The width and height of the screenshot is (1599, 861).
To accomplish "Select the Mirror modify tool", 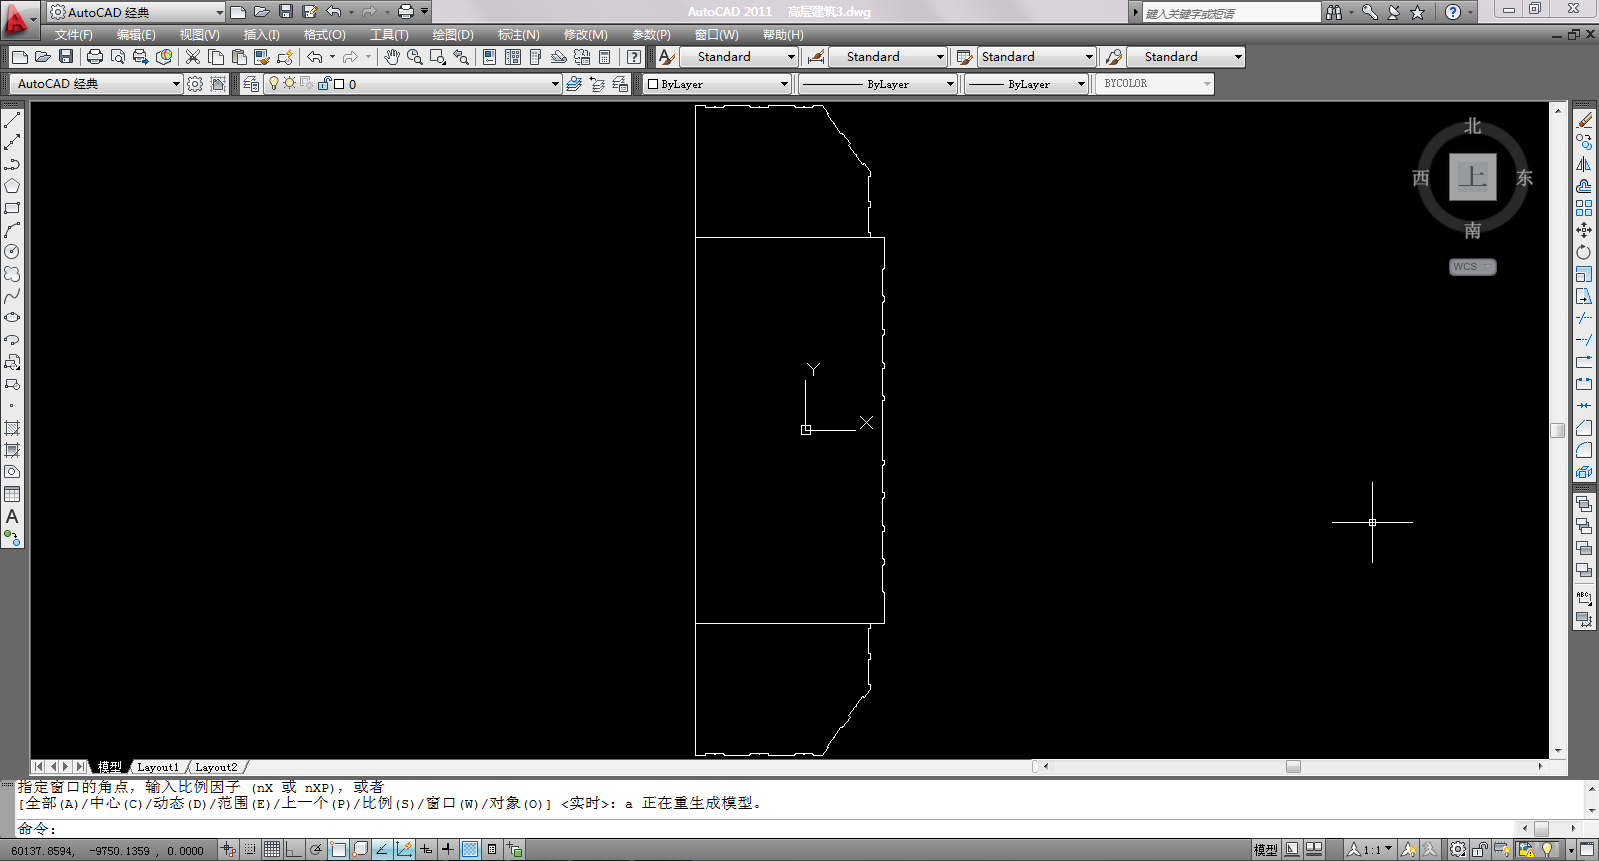I will tap(1584, 164).
